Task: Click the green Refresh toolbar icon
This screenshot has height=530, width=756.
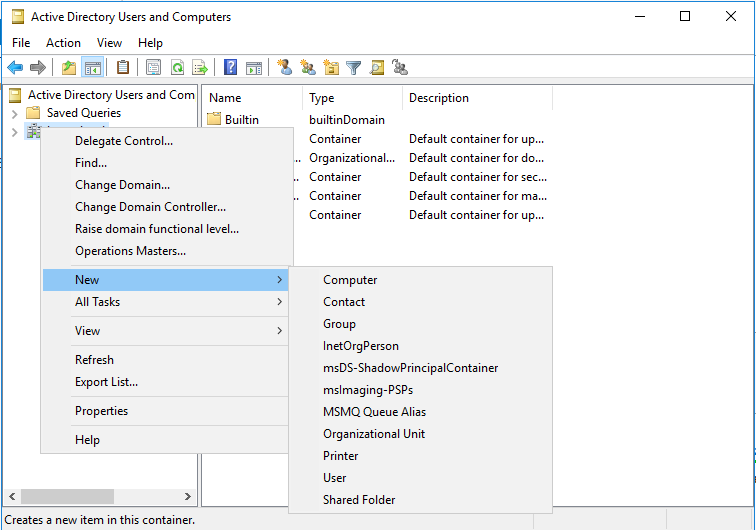Action: pyautogui.click(x=177, y=67)
